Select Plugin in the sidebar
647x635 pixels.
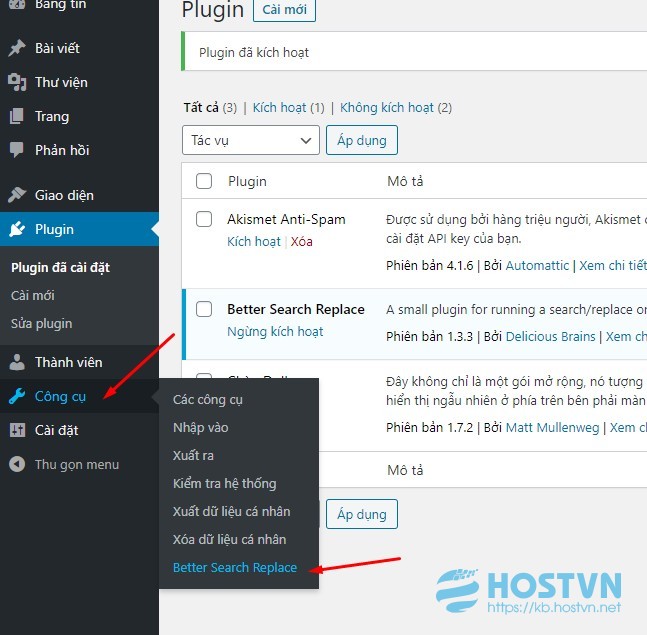[x=79, y=229]
